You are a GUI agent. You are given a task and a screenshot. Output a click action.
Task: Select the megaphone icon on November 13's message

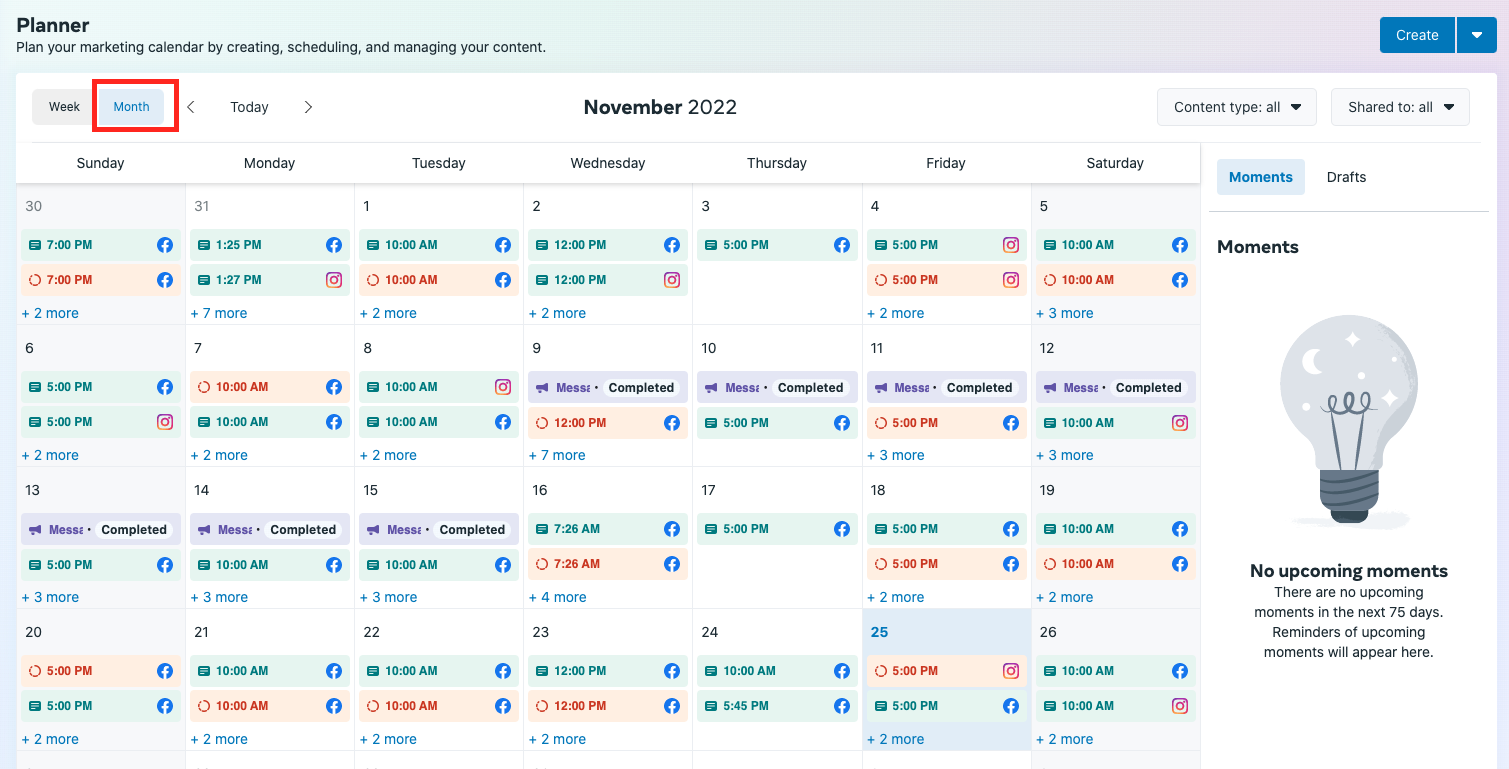tap(35, 530)
